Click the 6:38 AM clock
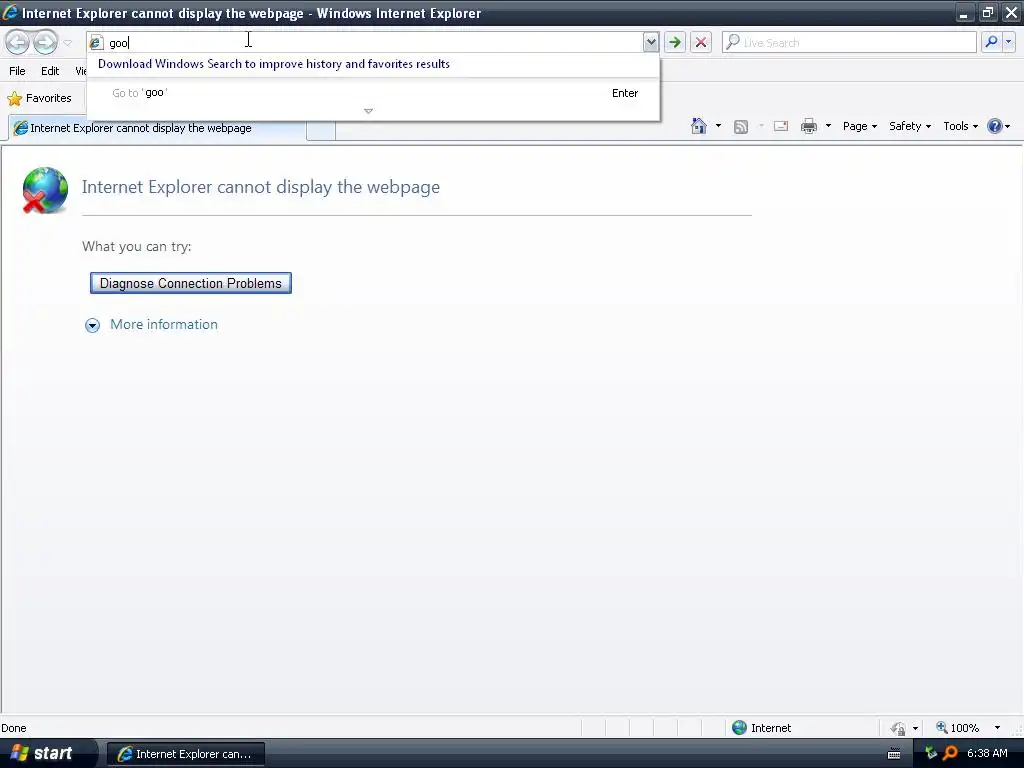Screen dimensions: 1024x768 tap(987, 754)
